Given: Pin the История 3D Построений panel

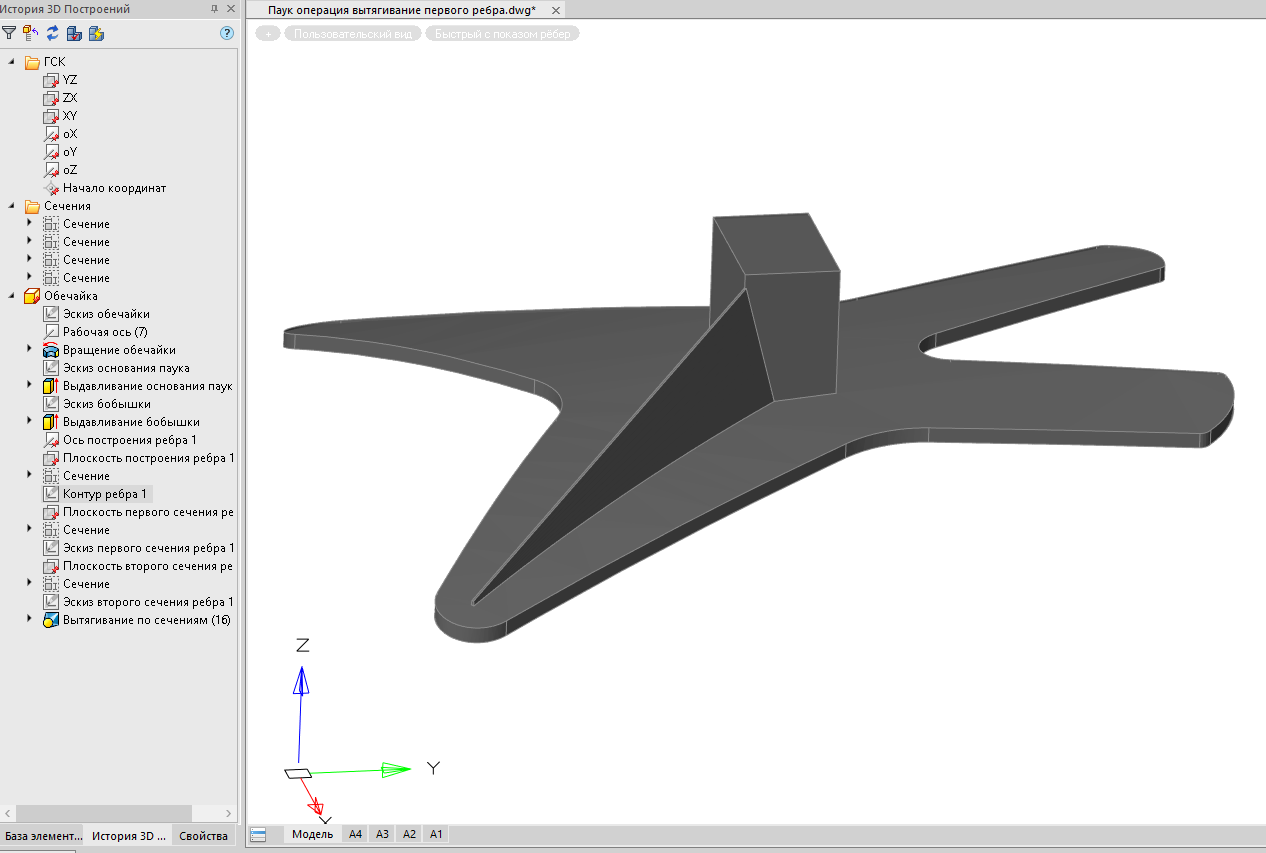Looking at the screenshot, I should pyautogui.click(x=214, y=9).
